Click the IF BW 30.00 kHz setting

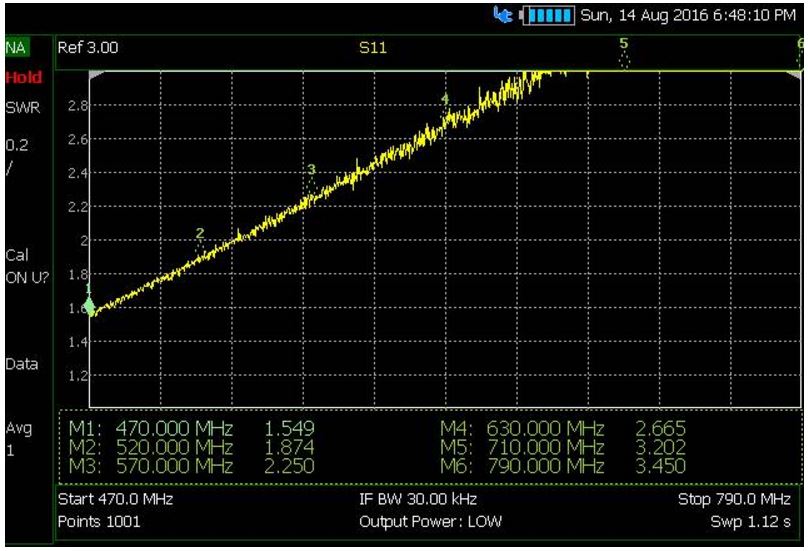(418, 499)
